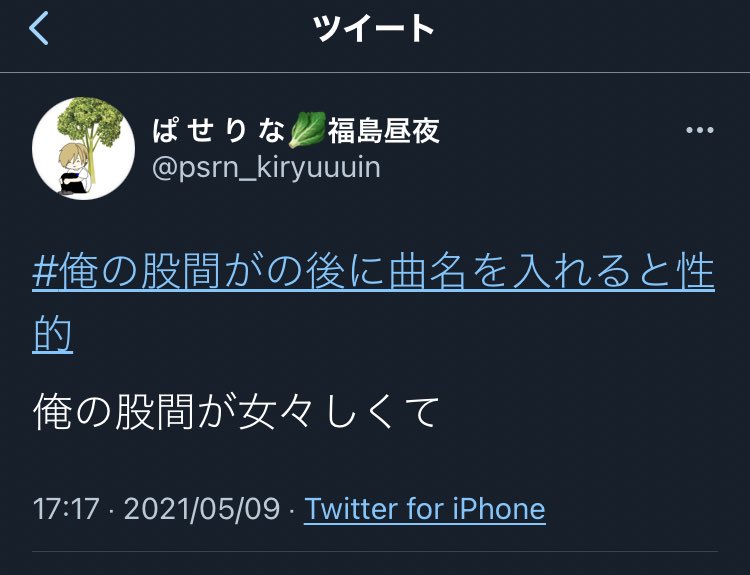The width and height of the screenshot is (750, 575).
Task: Click the 福島昼夜 part of name
Action: [384, 131]
